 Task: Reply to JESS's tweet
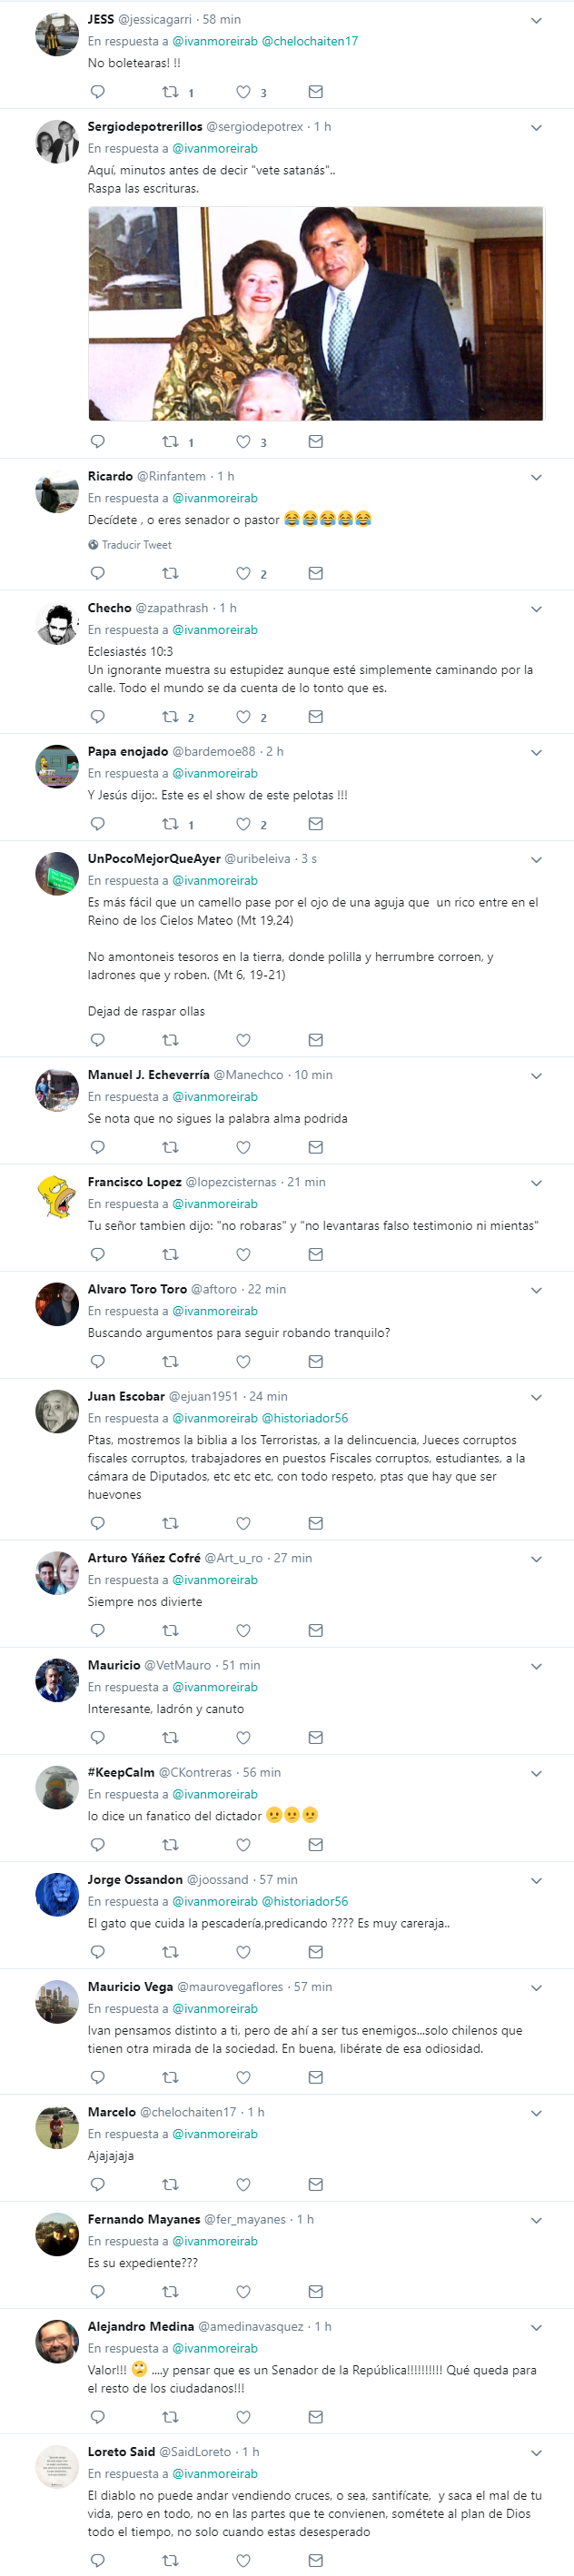coord(98,92)
